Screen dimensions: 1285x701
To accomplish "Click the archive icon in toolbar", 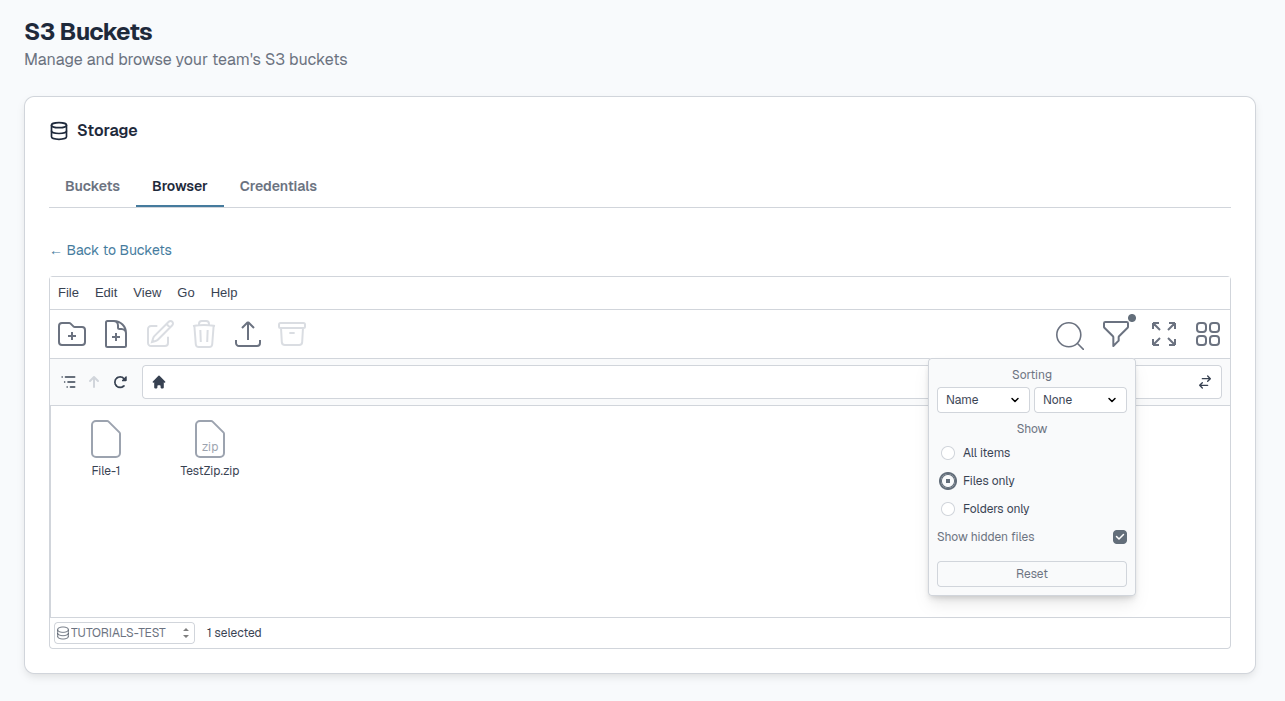I will pos(292,334).
